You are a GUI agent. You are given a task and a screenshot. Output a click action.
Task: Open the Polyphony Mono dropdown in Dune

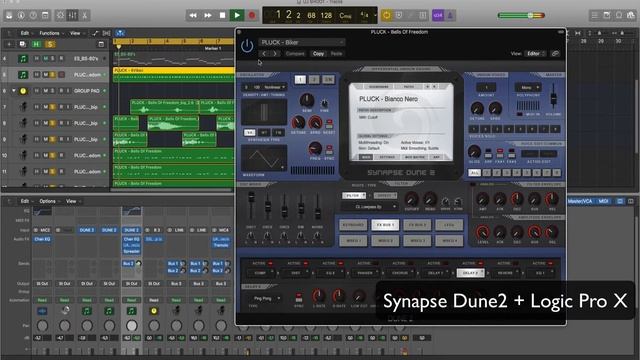click(x=528, y=87)
